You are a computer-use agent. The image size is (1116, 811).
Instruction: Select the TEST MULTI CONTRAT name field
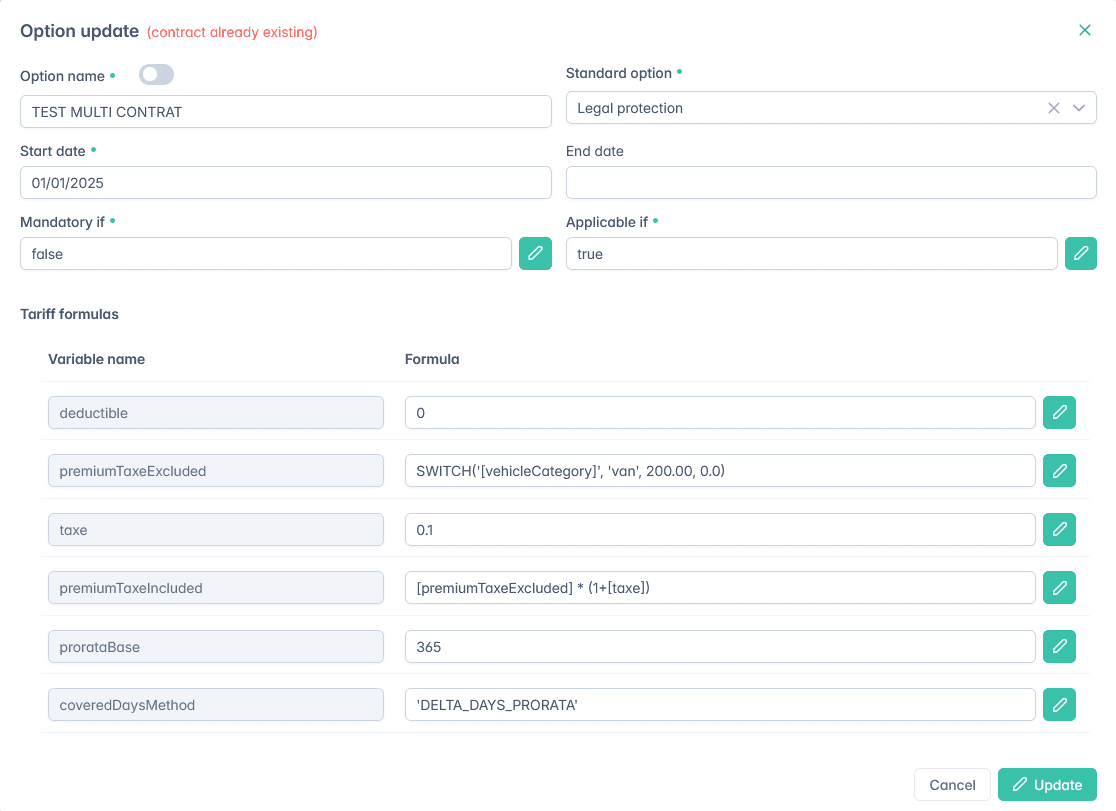(285, 111)
